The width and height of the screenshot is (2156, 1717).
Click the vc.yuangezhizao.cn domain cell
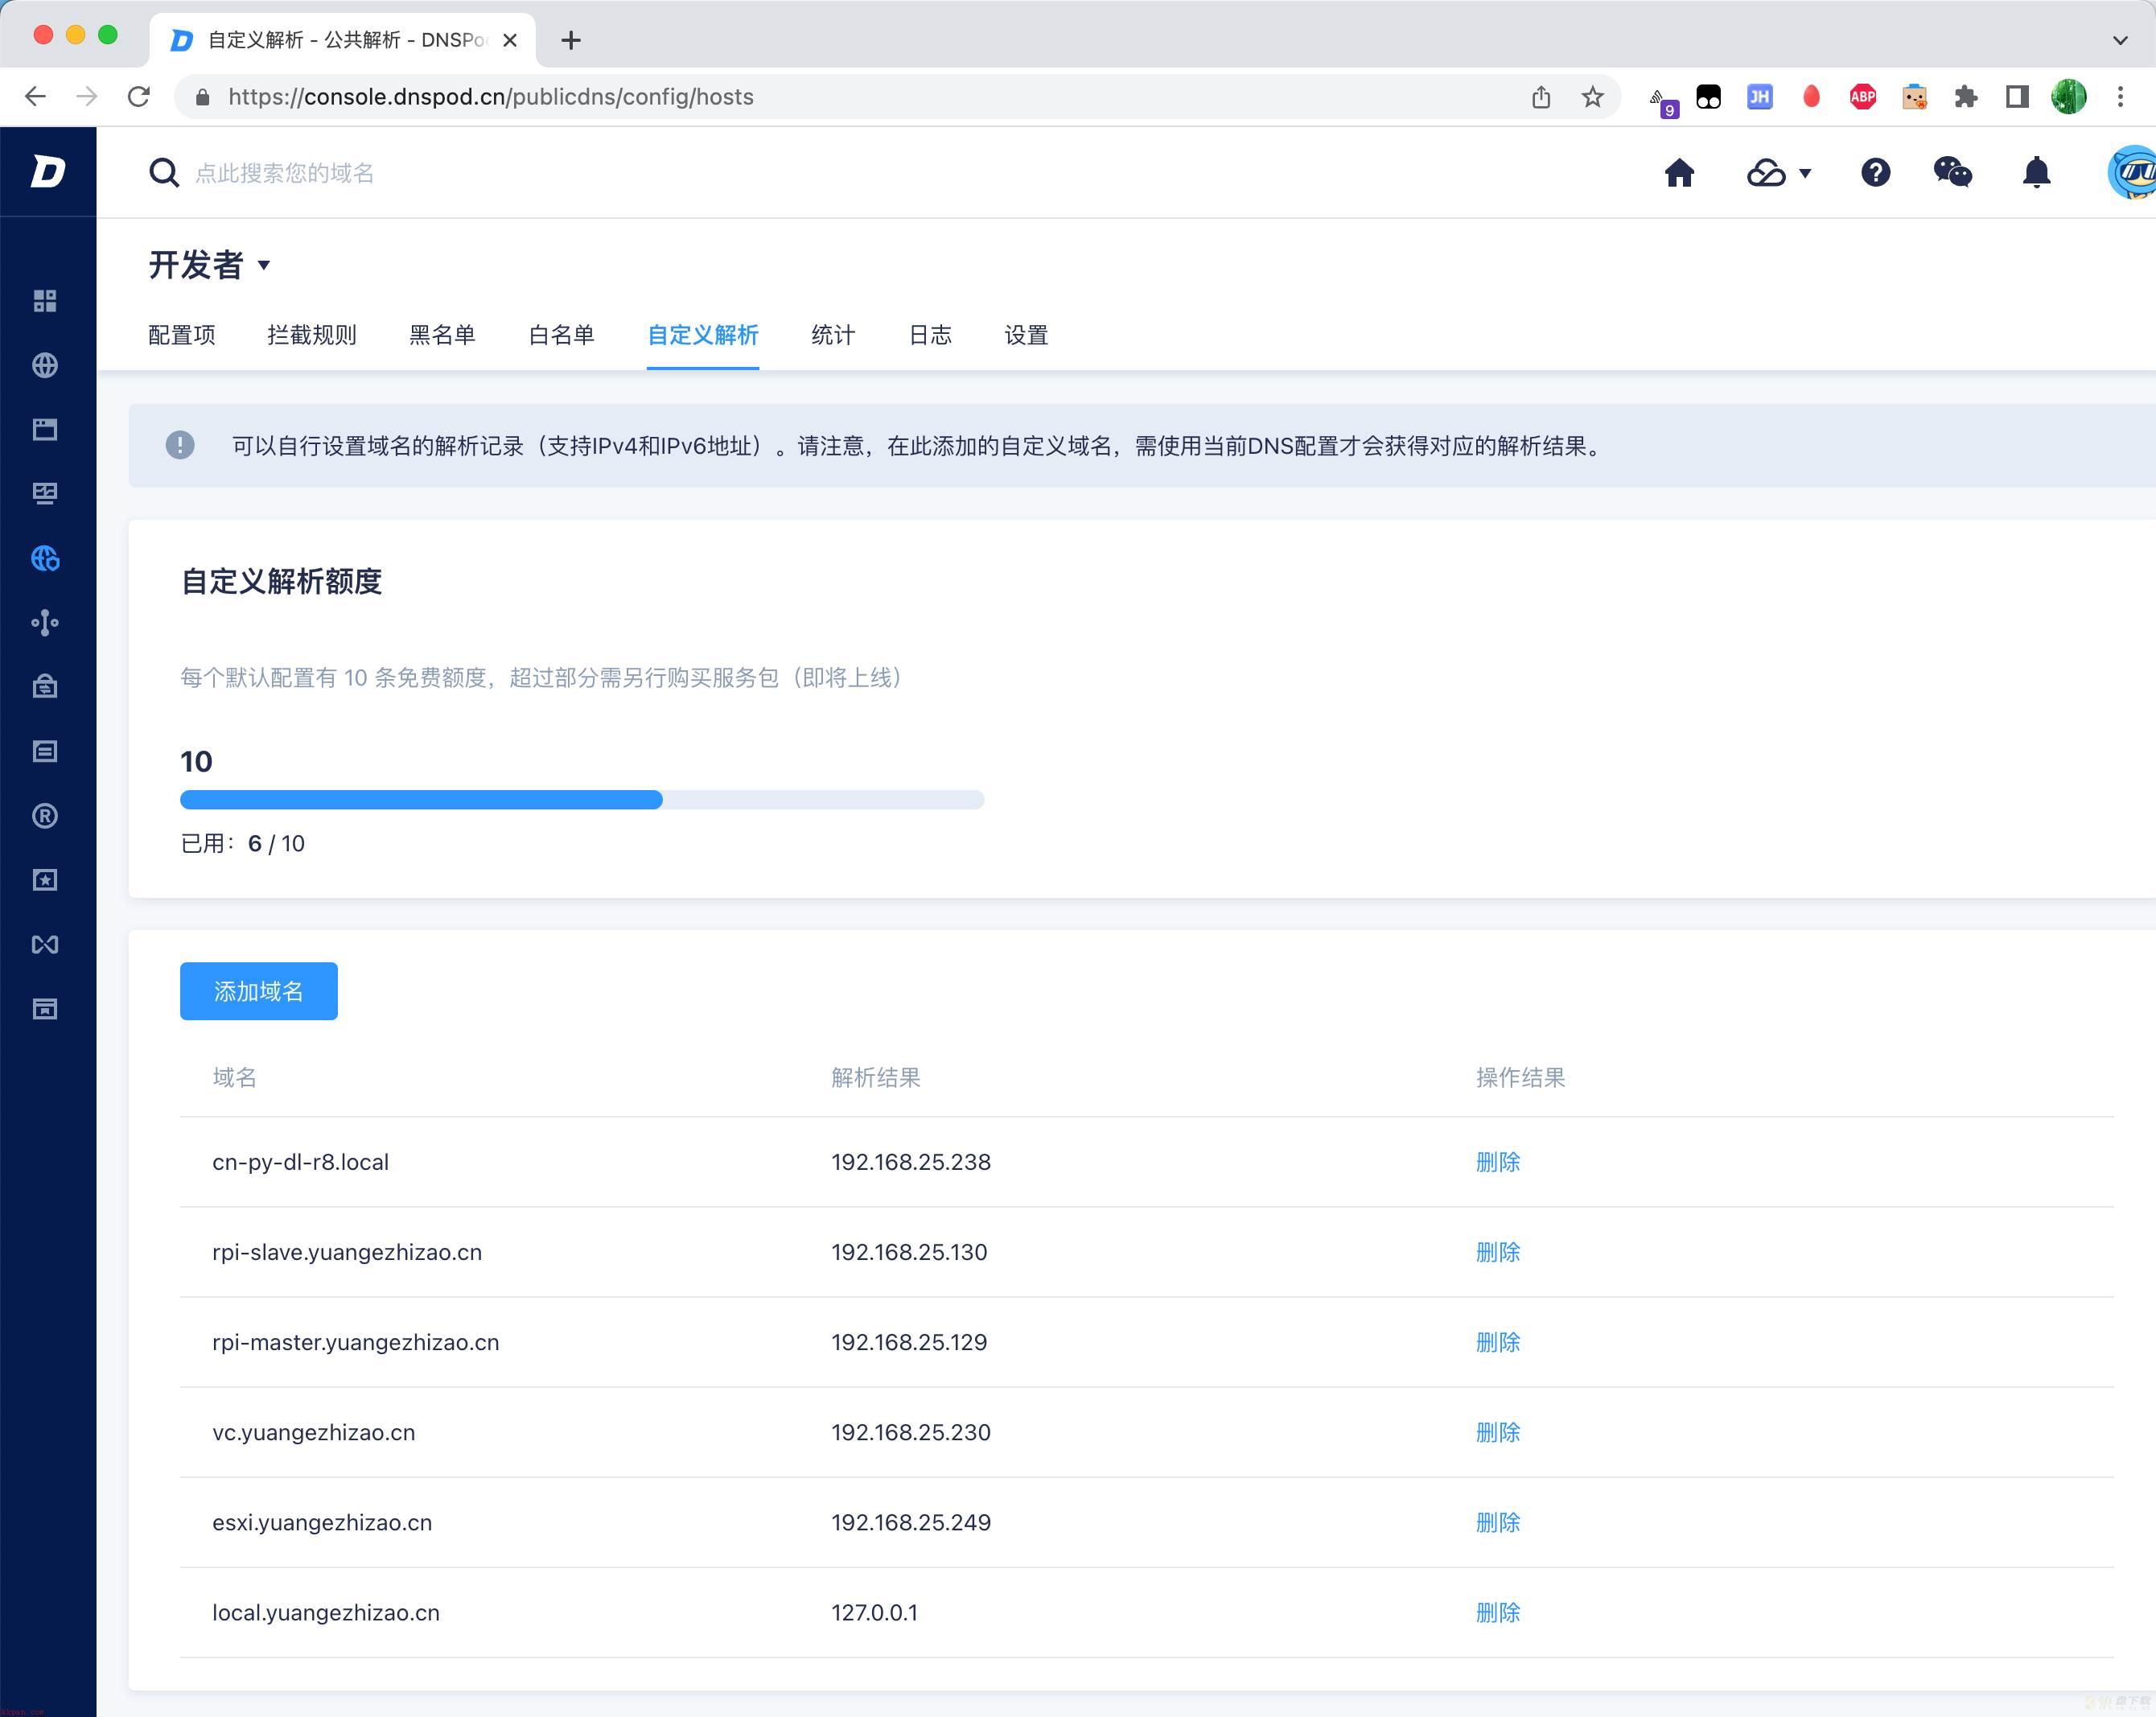[x=314, y=1432]
